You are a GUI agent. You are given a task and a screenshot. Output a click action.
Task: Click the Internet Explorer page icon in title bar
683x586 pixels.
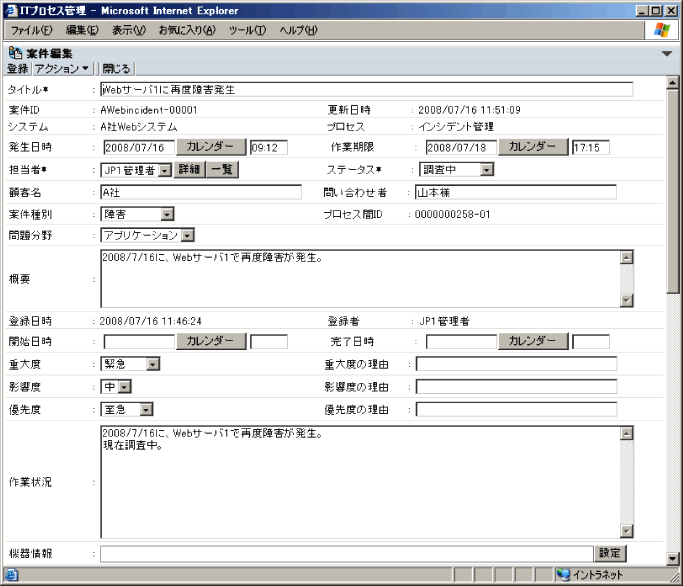[12, 10]
